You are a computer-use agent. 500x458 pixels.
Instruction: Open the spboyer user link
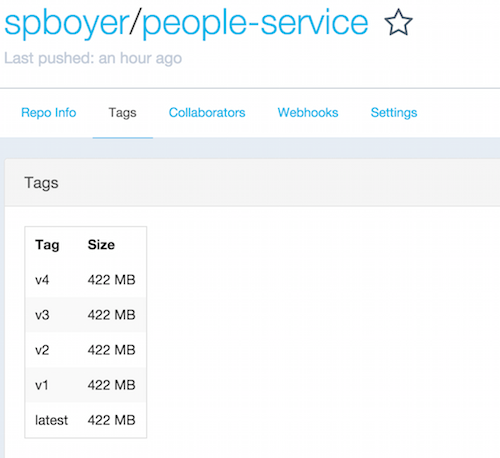point(67,24)
